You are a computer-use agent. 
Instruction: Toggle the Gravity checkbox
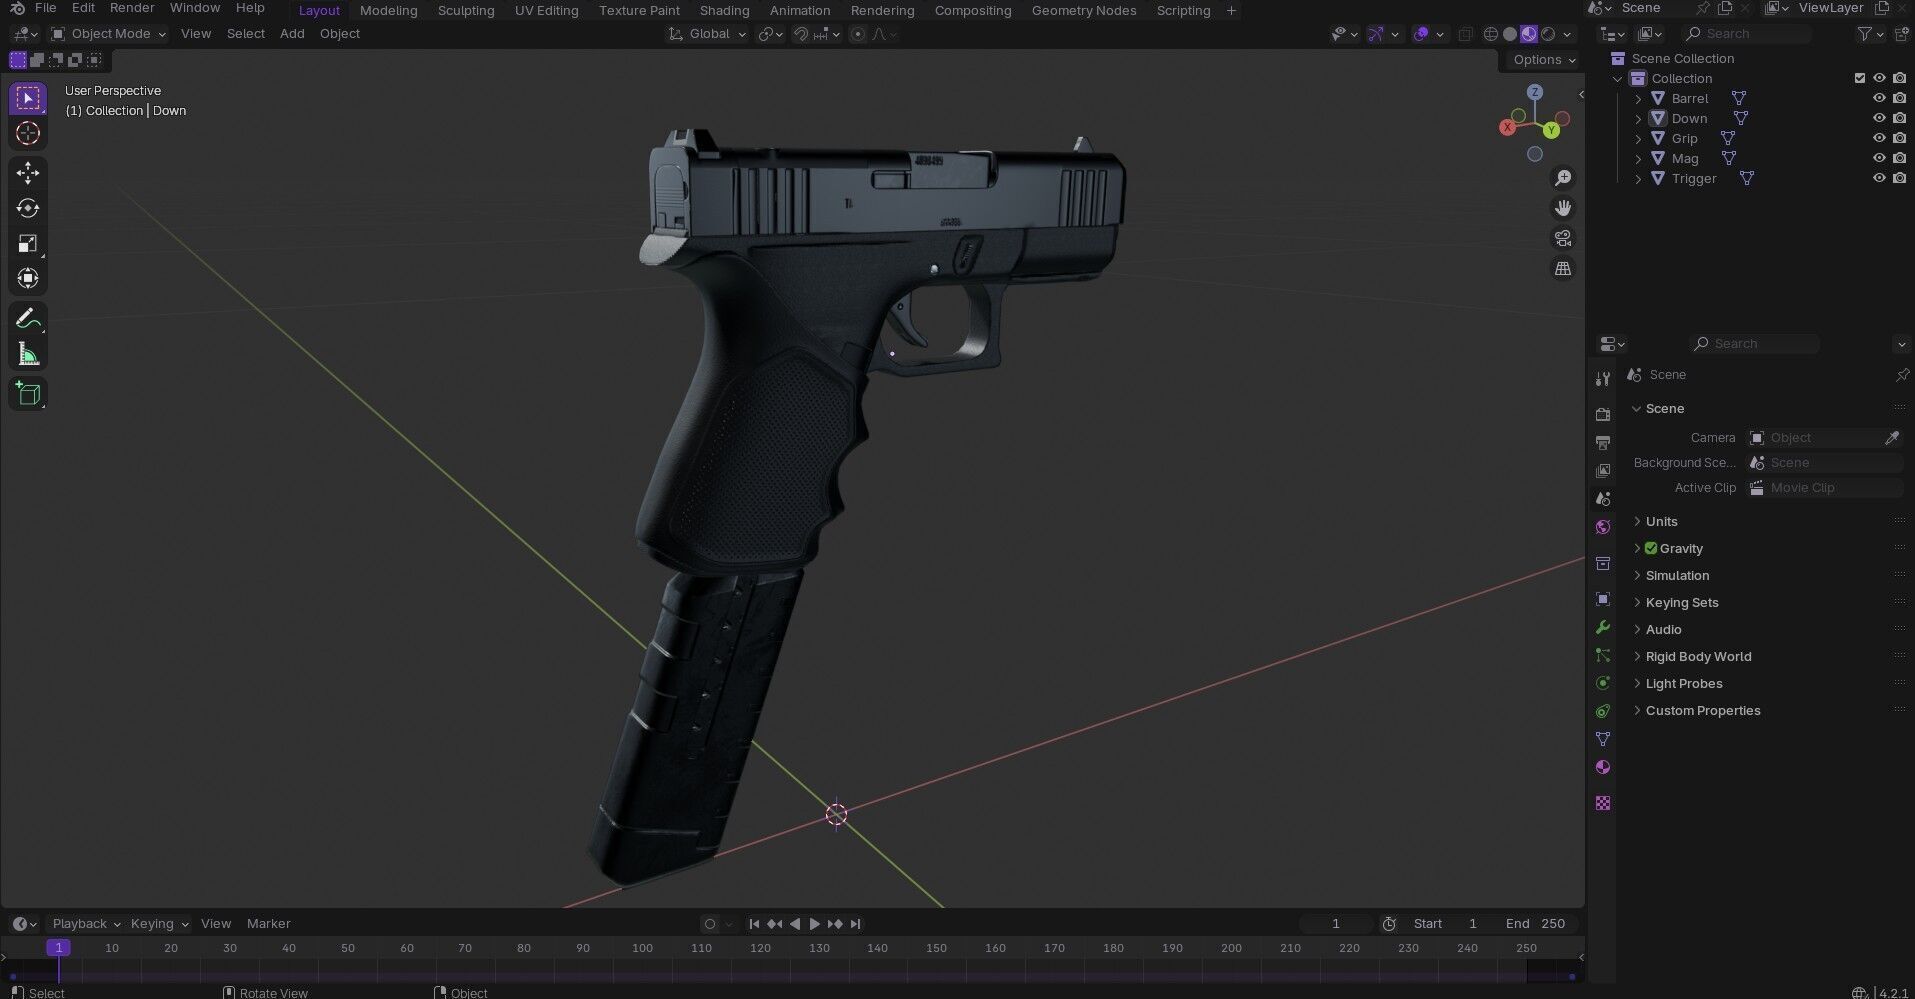[x=1651, y=548]
